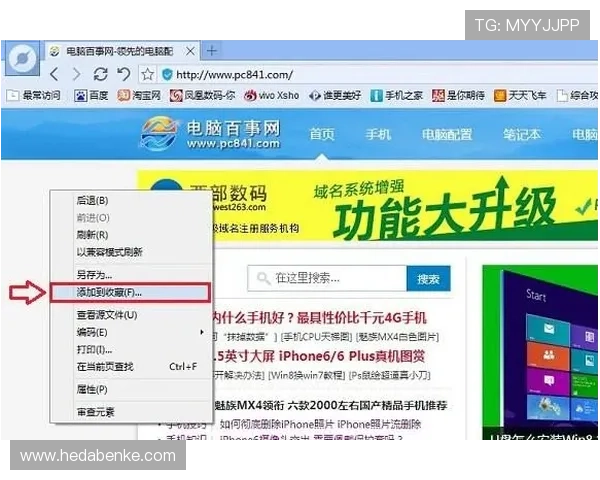Open the 淘宝网 bookmark
600x480 pixels.
click(x=139, y=95)
